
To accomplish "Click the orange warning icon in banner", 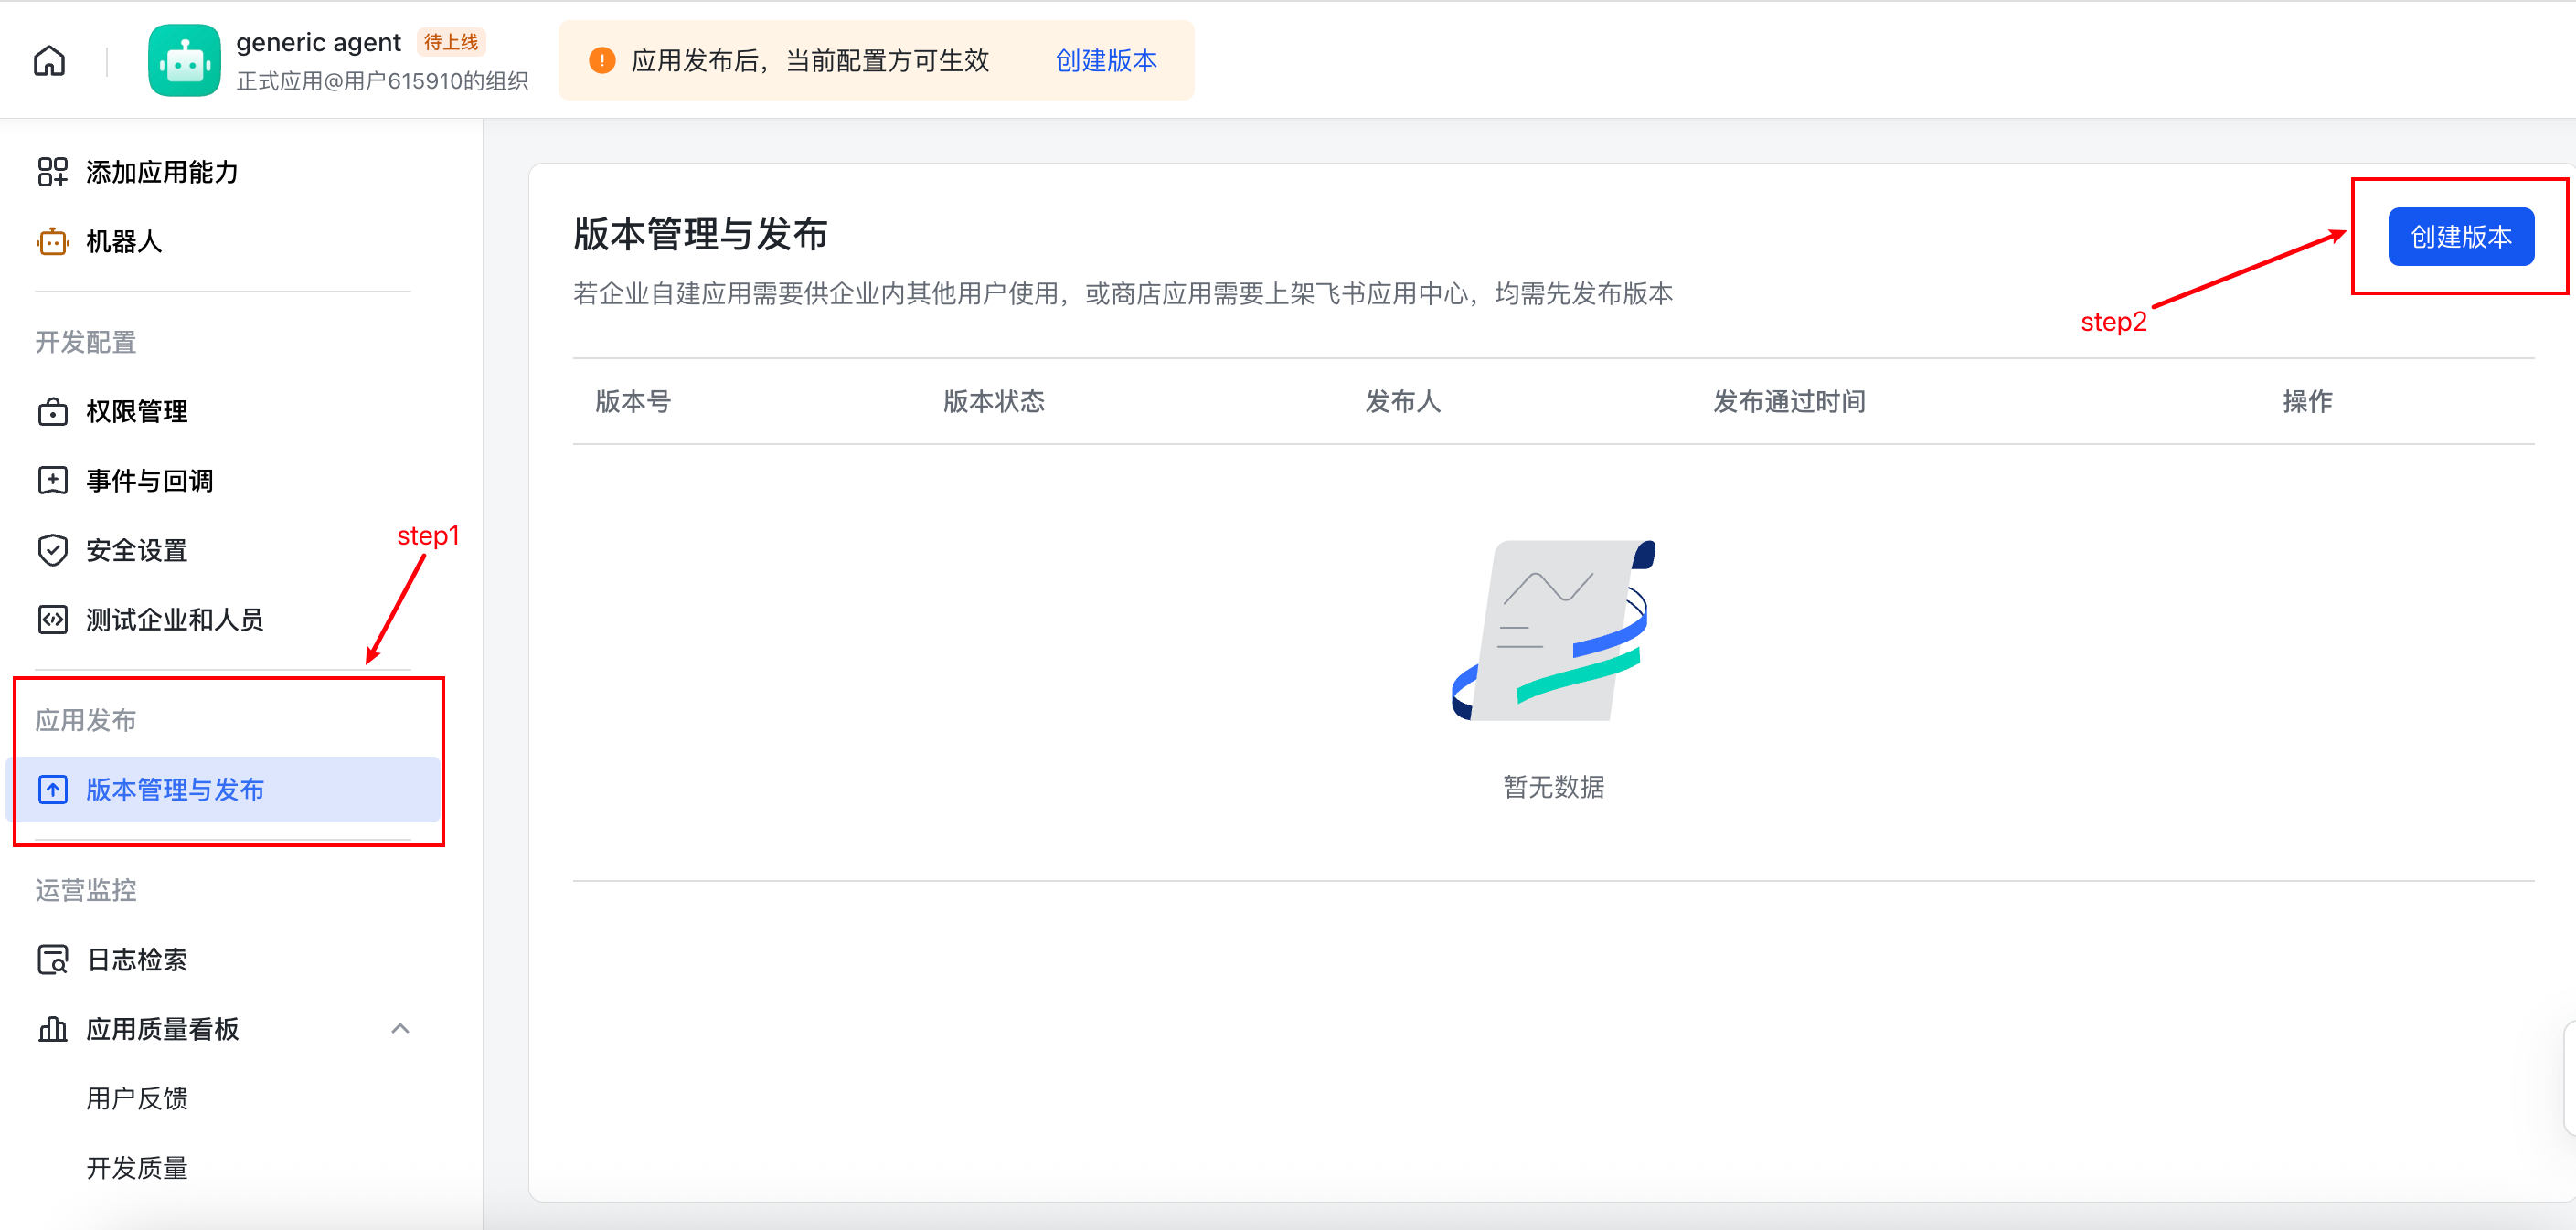I will (x=602, y=61).
